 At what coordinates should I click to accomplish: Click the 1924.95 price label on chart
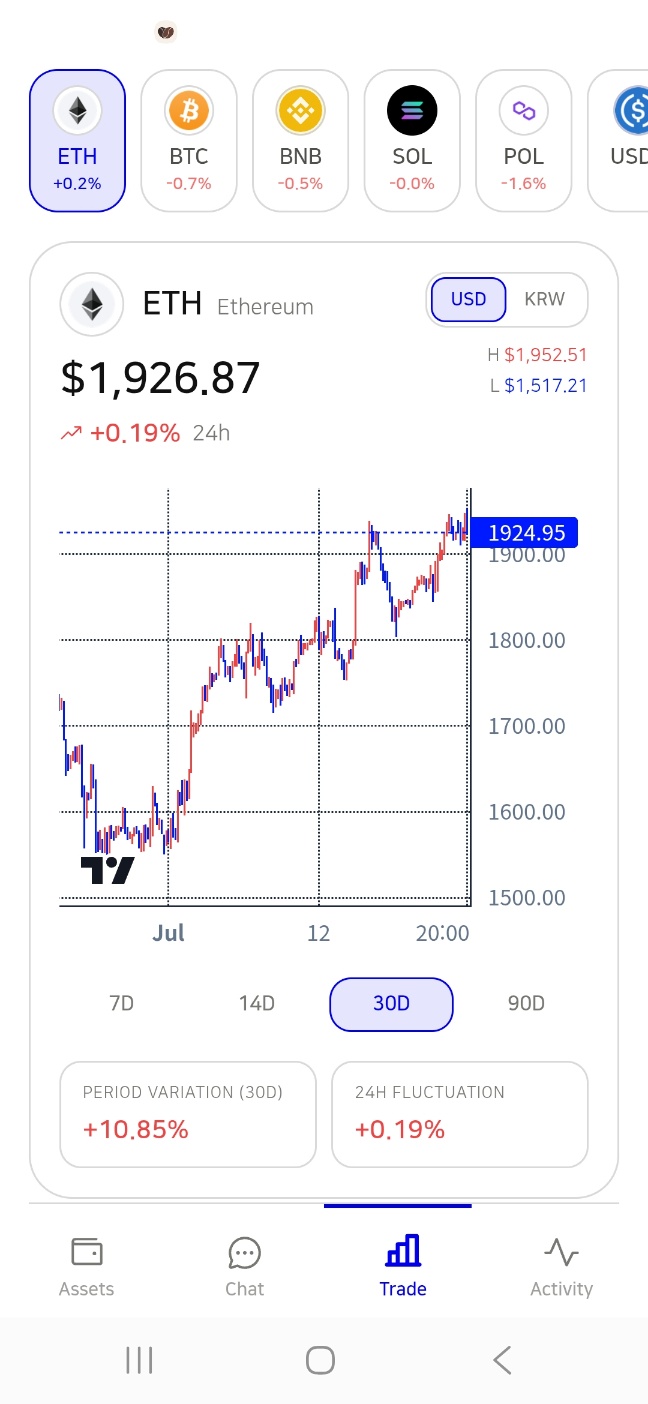click(x=526, y=533)
